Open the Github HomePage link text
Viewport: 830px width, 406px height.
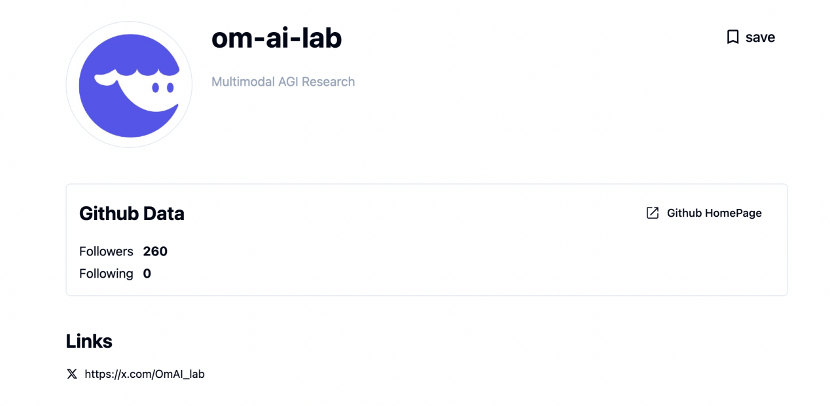pyautogui.click(x=714, y=213)
